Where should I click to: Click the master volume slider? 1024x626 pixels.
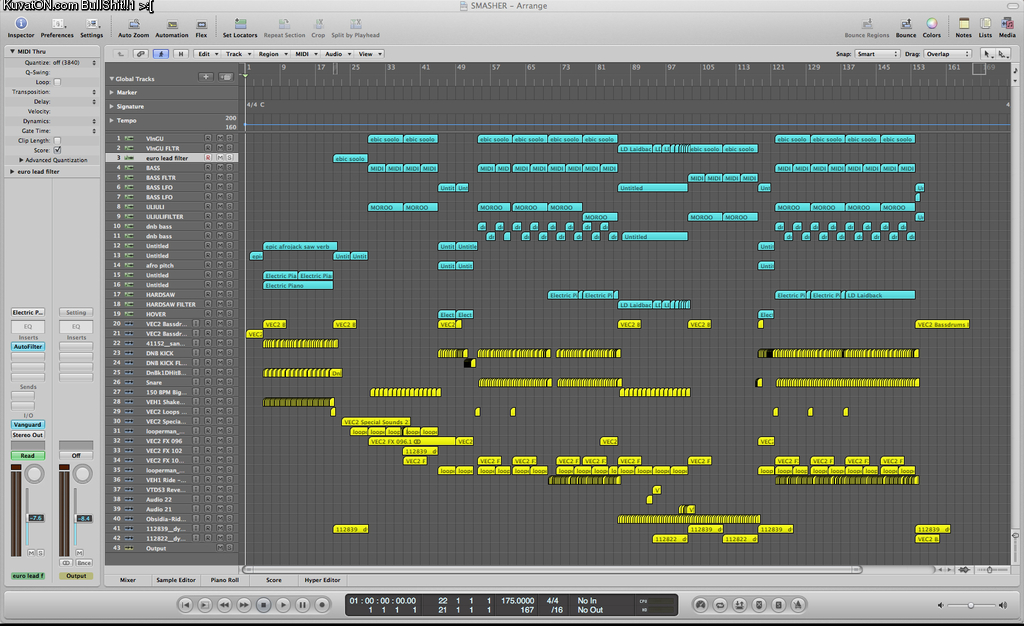tap(971, 605)
